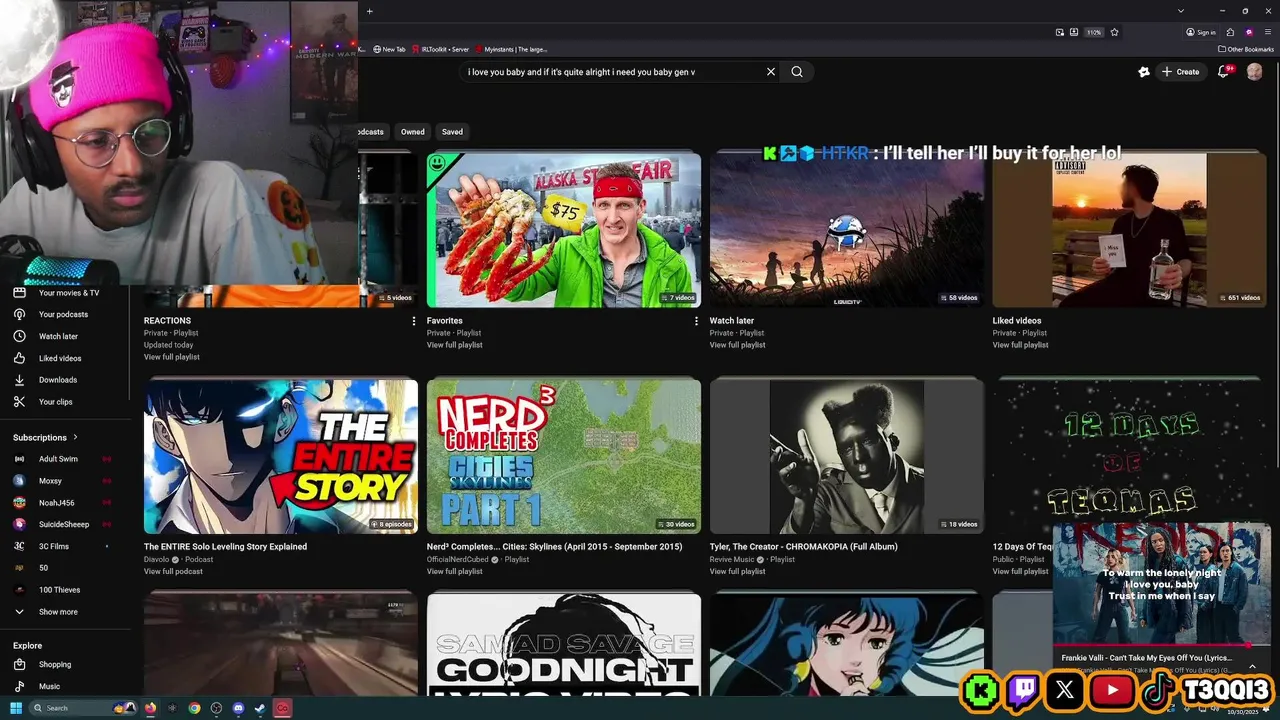Open Watch later from the sidebar
Viewport: 1280px width, 720px height.
(65, 336)
